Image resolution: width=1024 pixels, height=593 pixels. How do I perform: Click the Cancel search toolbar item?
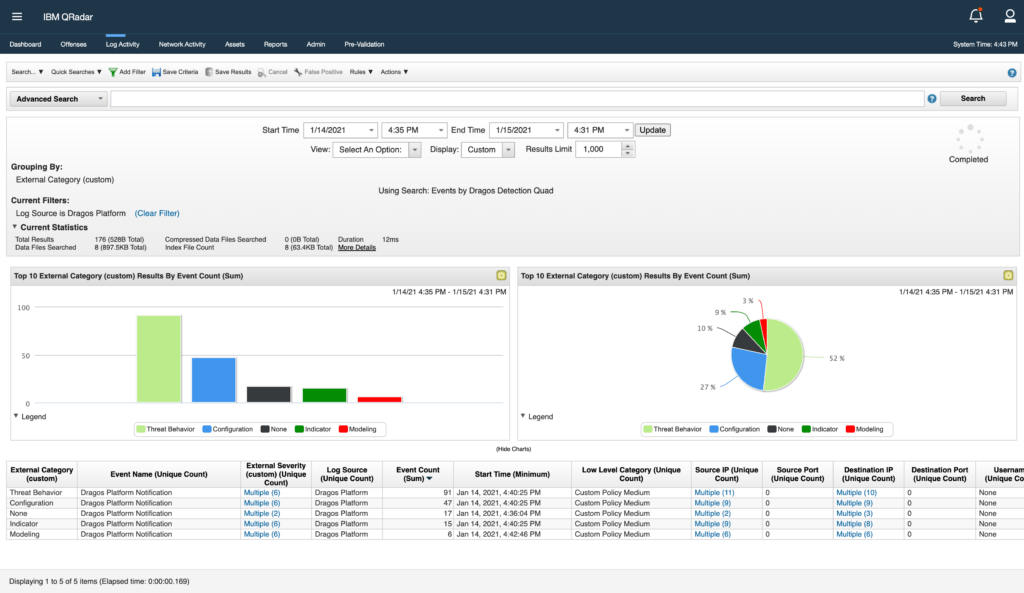tap(272, 72)
